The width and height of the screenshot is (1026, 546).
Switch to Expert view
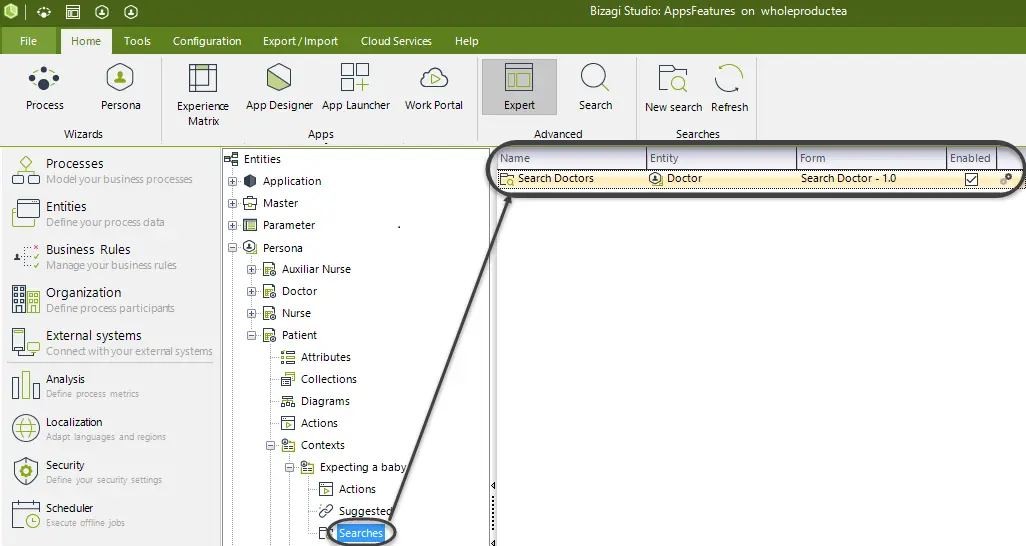pyautogui.click(x=520, y=87)
